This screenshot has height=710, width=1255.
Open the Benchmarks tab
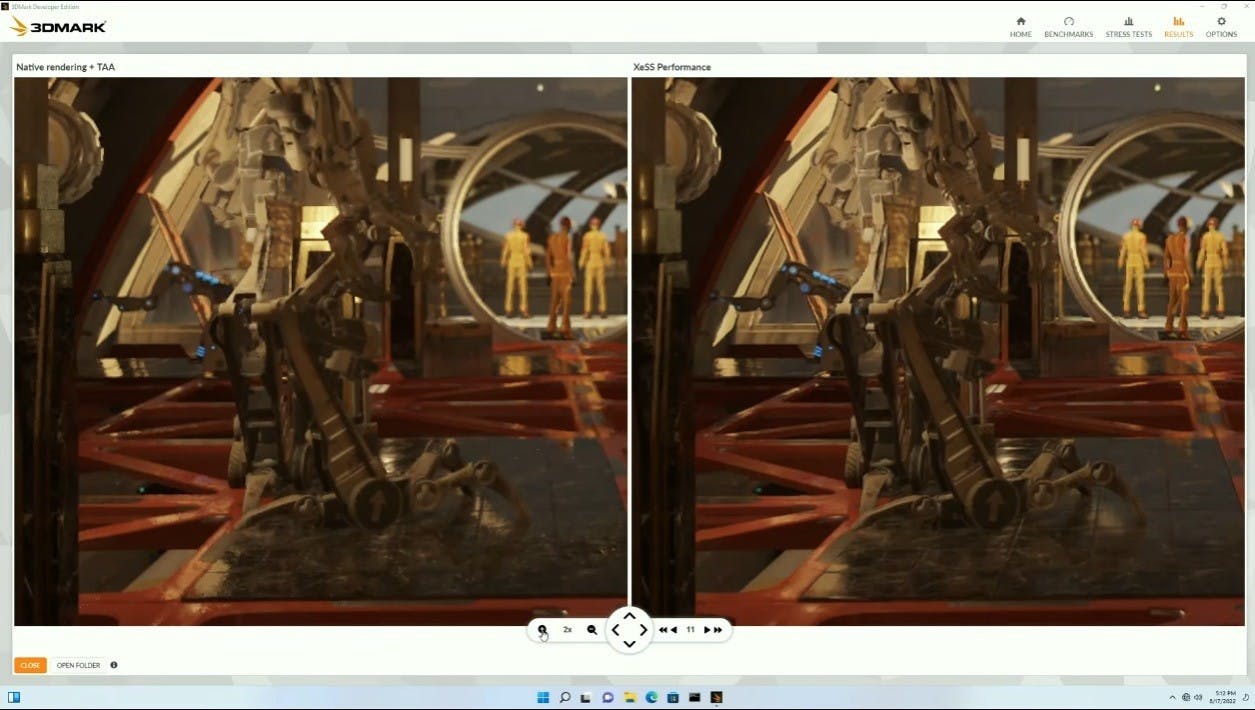1068,27
